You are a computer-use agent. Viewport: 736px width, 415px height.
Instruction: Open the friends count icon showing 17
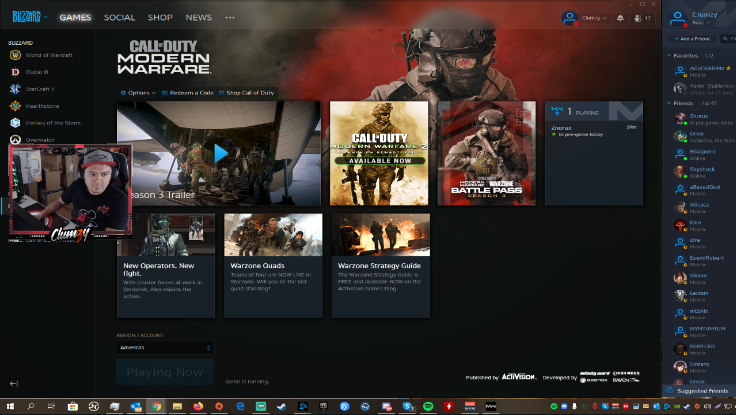tap(642, 18)
